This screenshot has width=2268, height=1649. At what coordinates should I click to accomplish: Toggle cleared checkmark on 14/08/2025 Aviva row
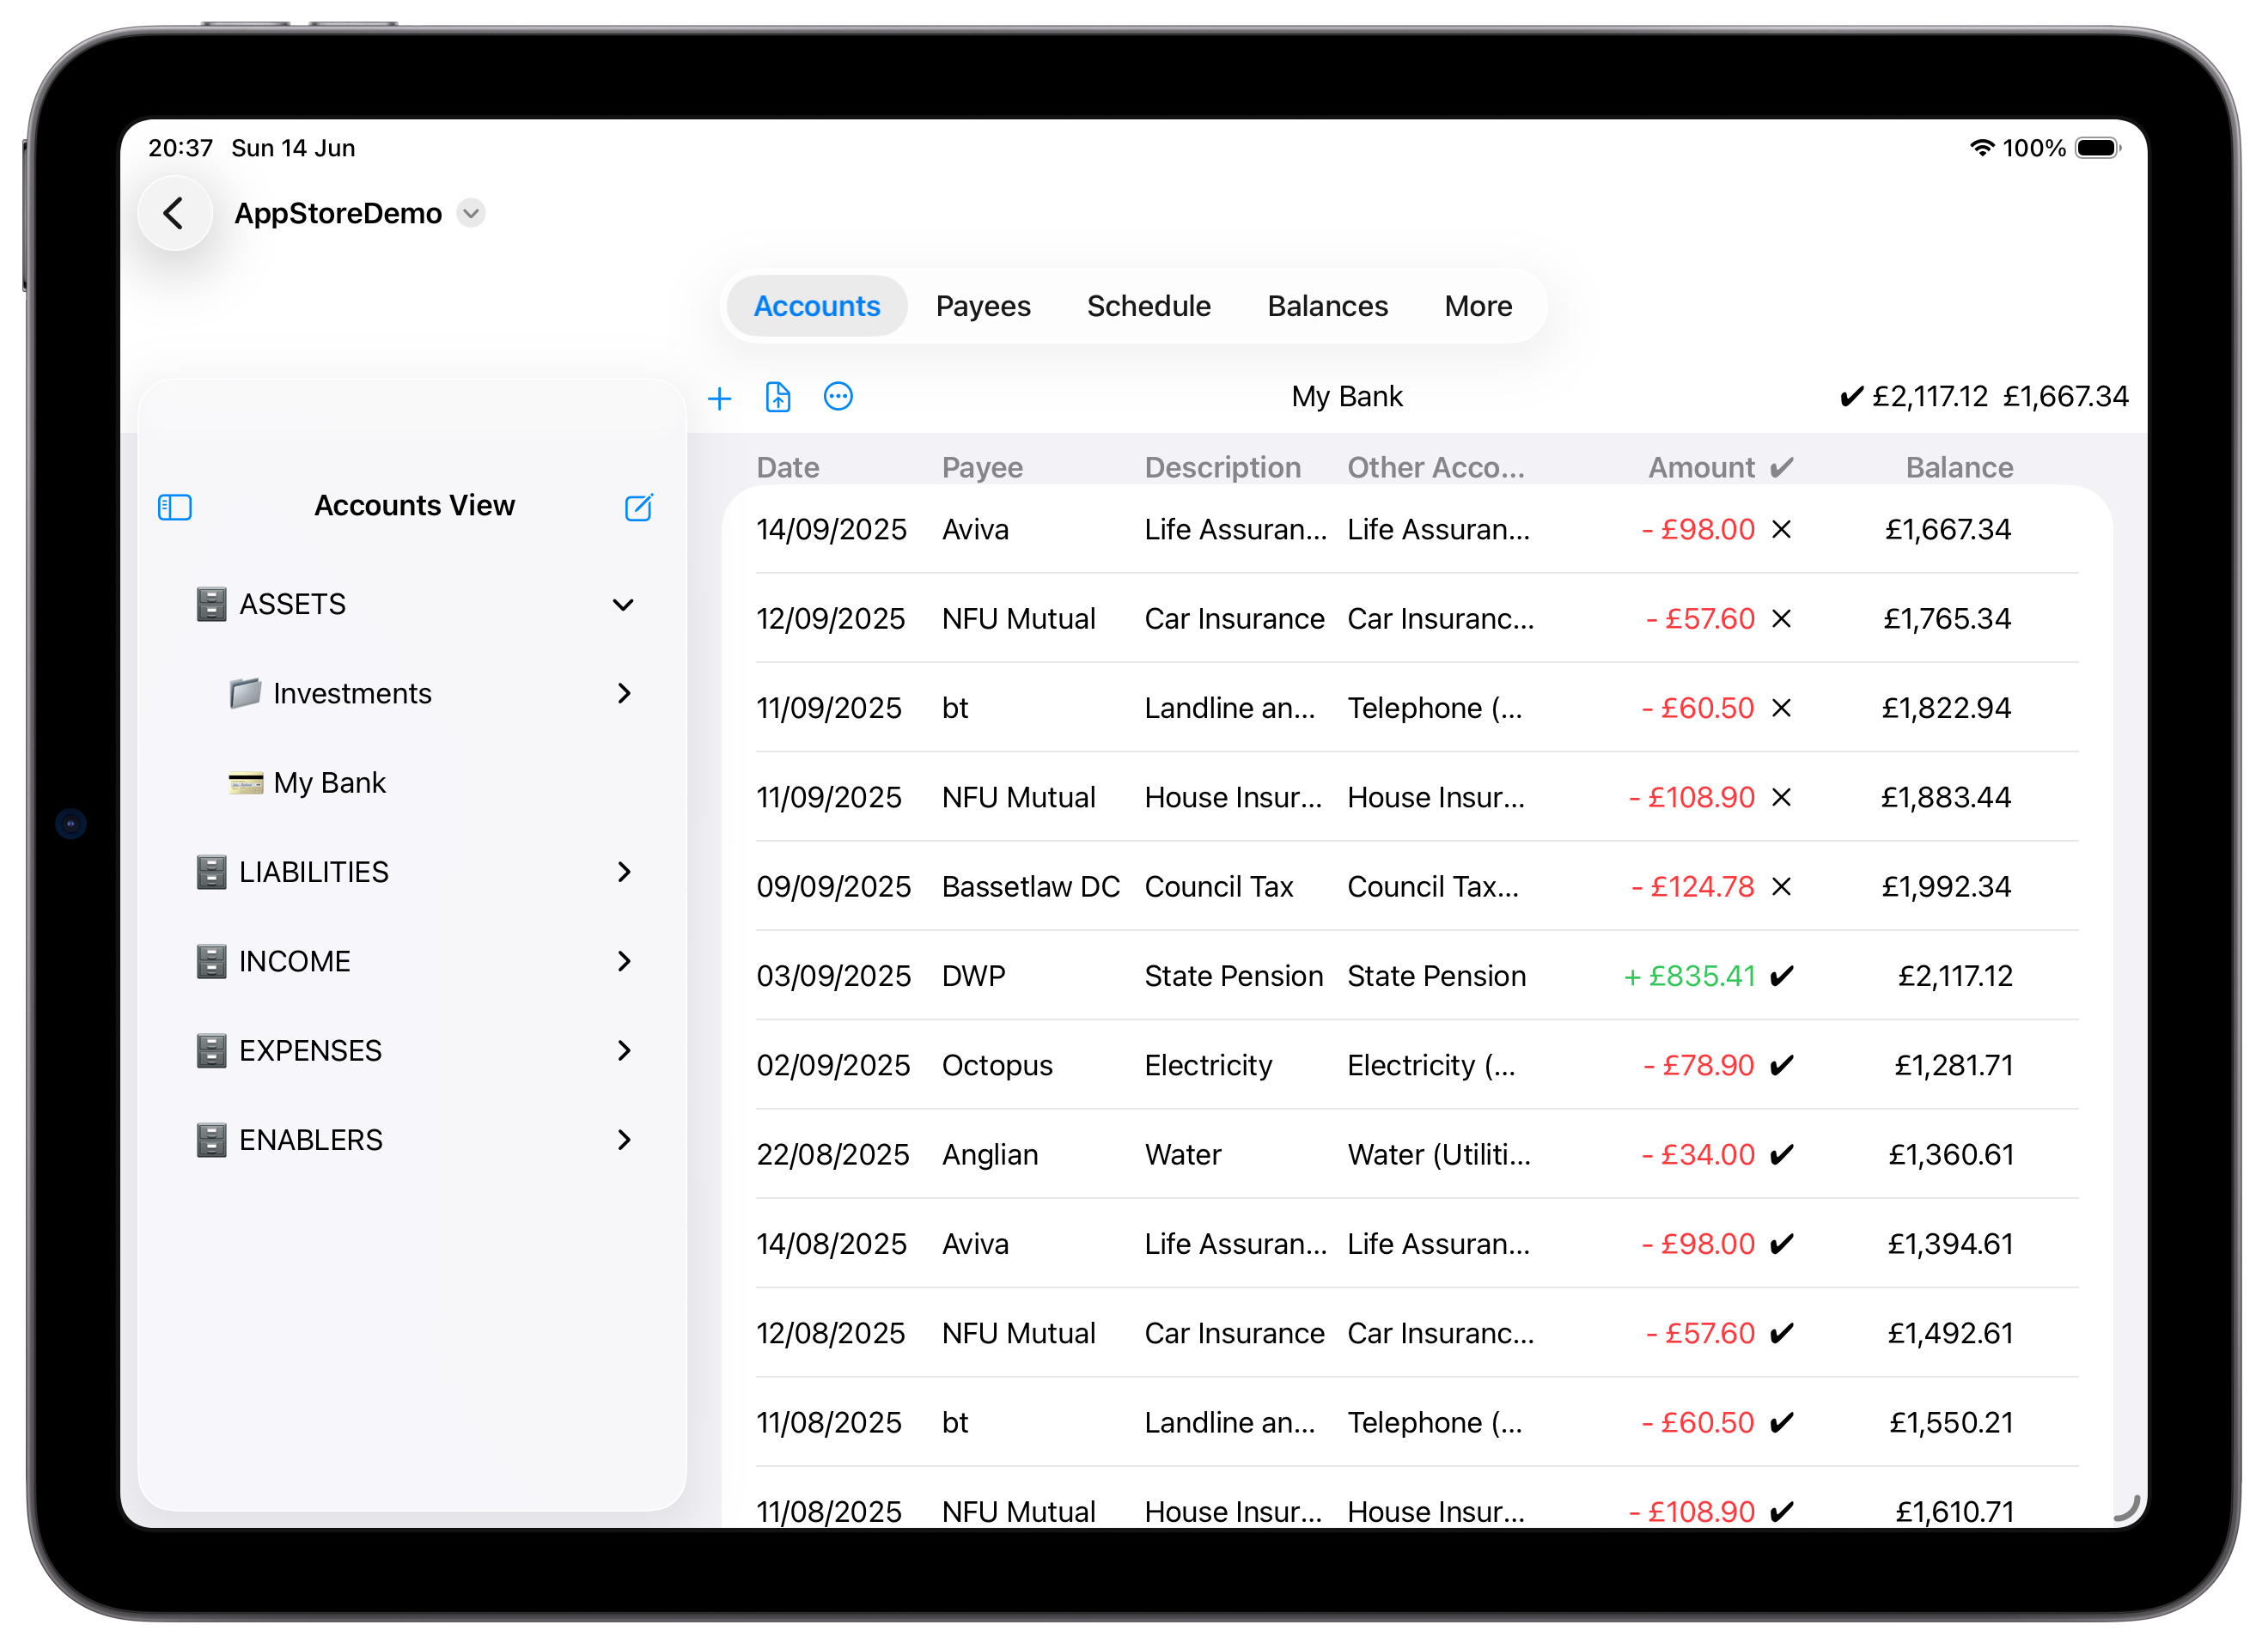point(1782,1243)
